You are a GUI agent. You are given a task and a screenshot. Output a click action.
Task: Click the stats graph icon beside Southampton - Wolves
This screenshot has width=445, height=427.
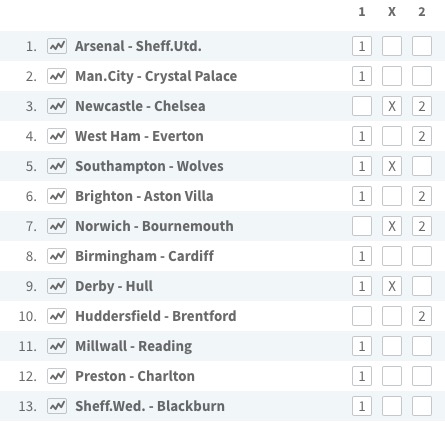[57, 166]
